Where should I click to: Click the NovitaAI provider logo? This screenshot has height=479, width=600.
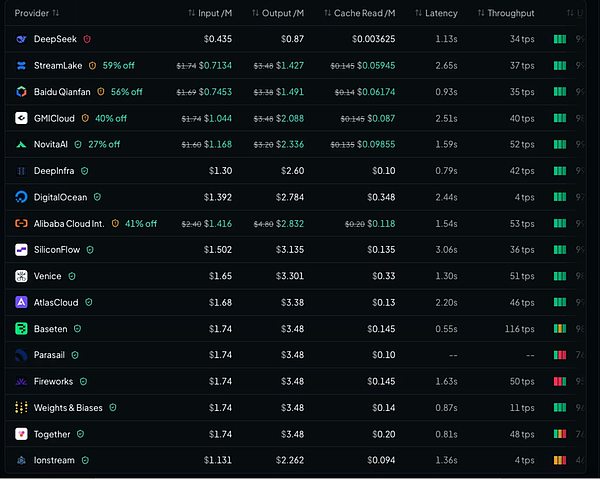pos(21,145)
